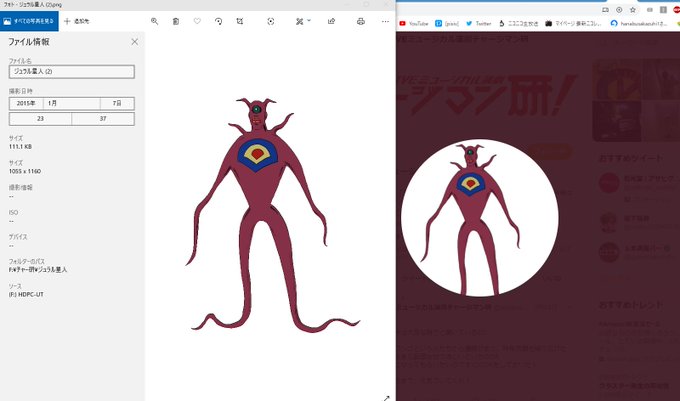This screenshot has width=680, height=401.
Task: Click the focus target icon in Photos toolbar
Action: click(x=271, y=21)
